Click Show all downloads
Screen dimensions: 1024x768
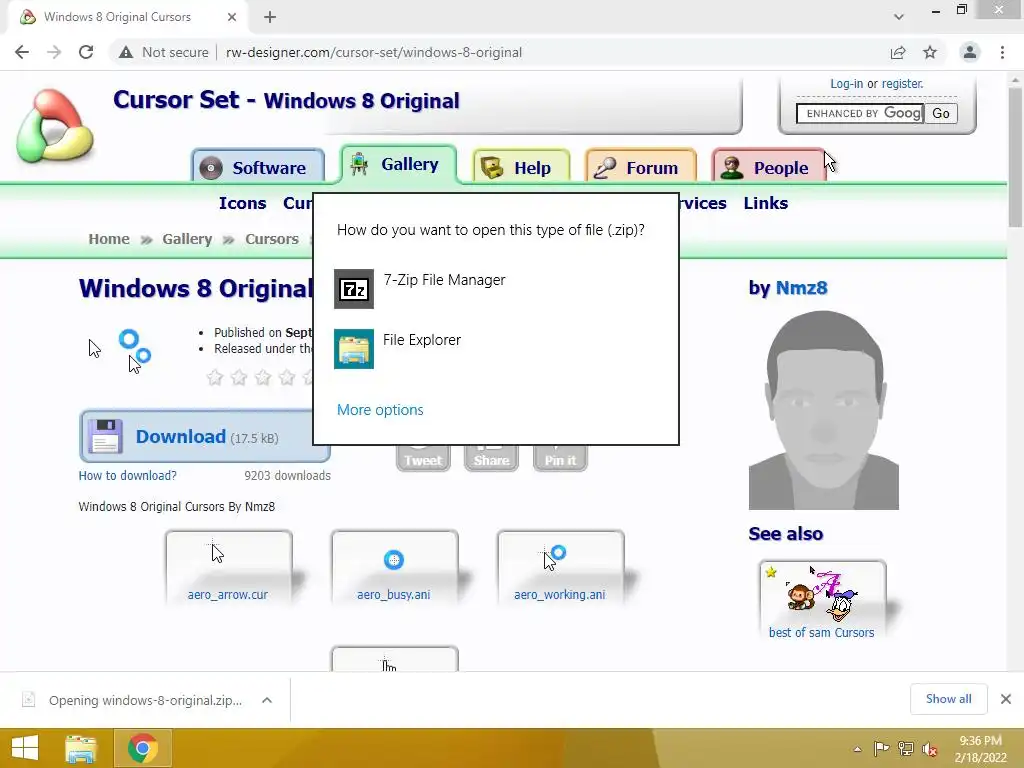(948, 699)
